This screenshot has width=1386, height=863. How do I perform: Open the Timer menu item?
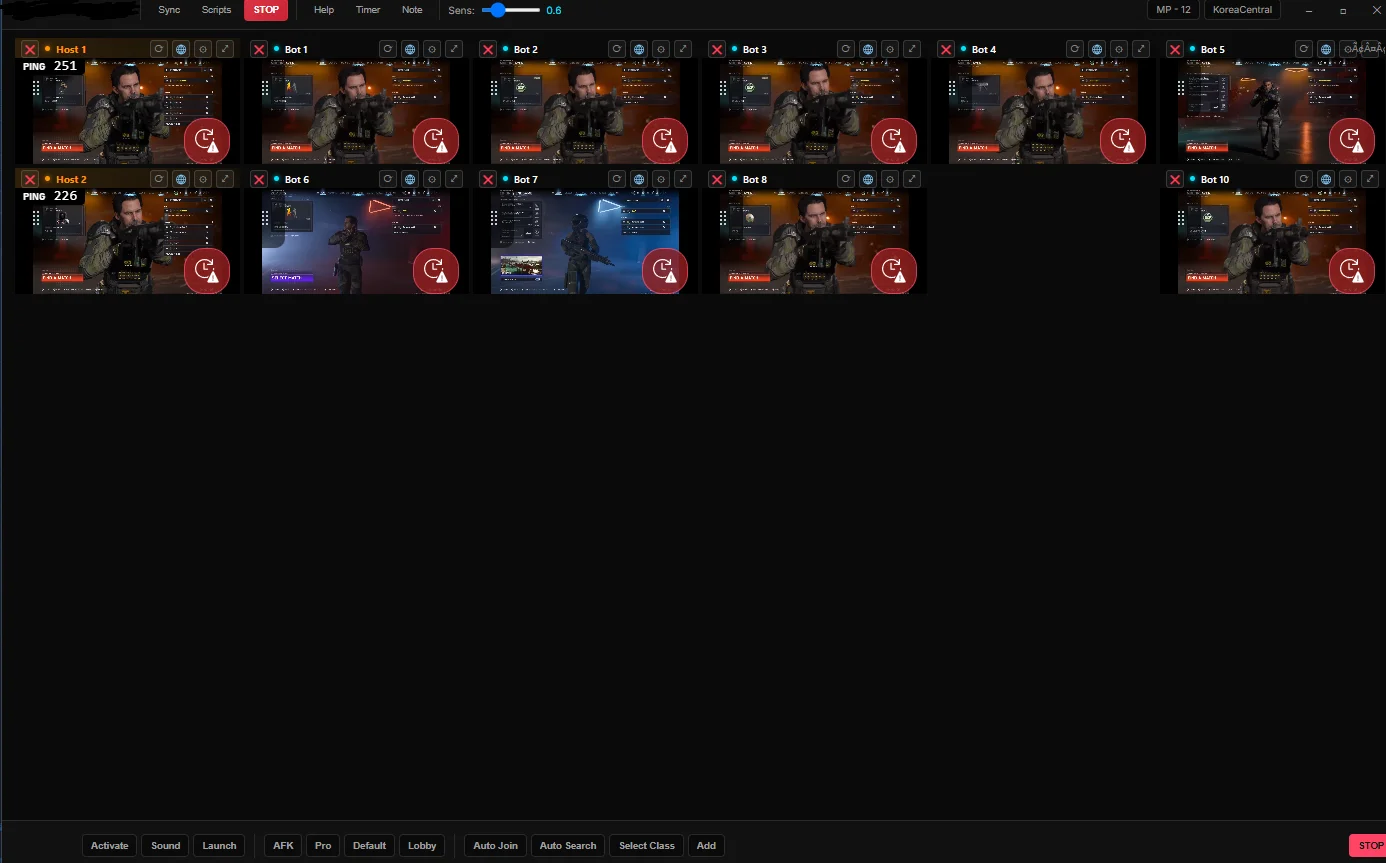pos(368,10)
